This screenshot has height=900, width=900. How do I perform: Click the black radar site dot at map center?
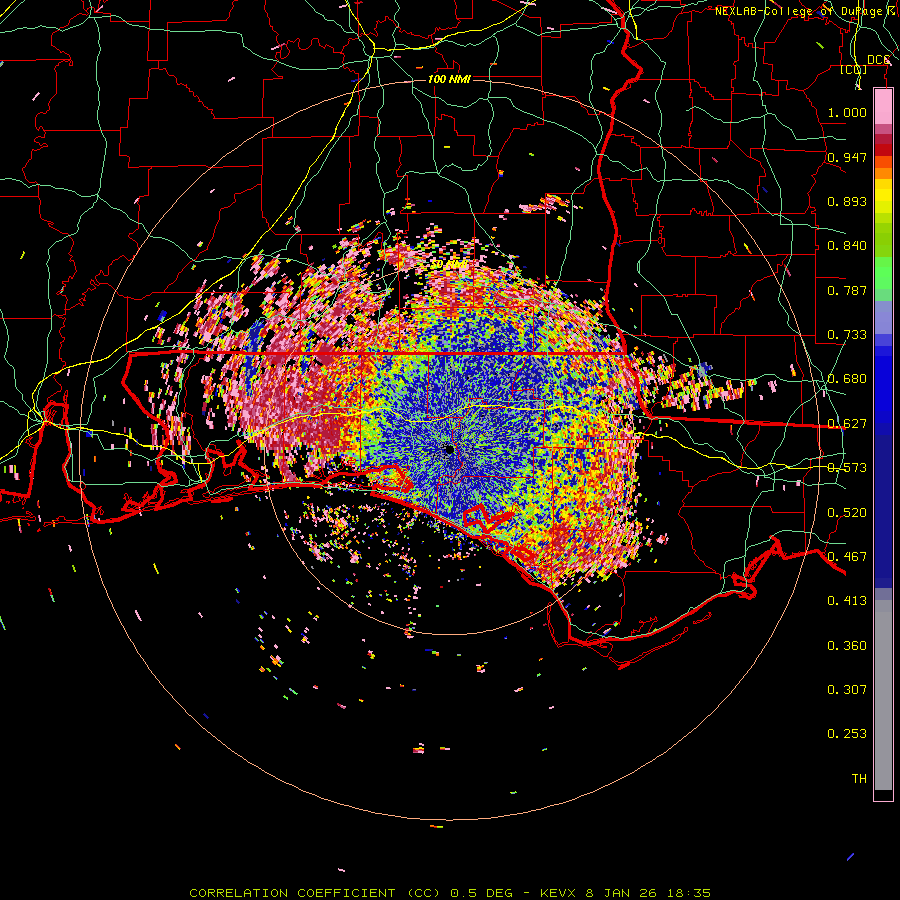tap(449, 450)
